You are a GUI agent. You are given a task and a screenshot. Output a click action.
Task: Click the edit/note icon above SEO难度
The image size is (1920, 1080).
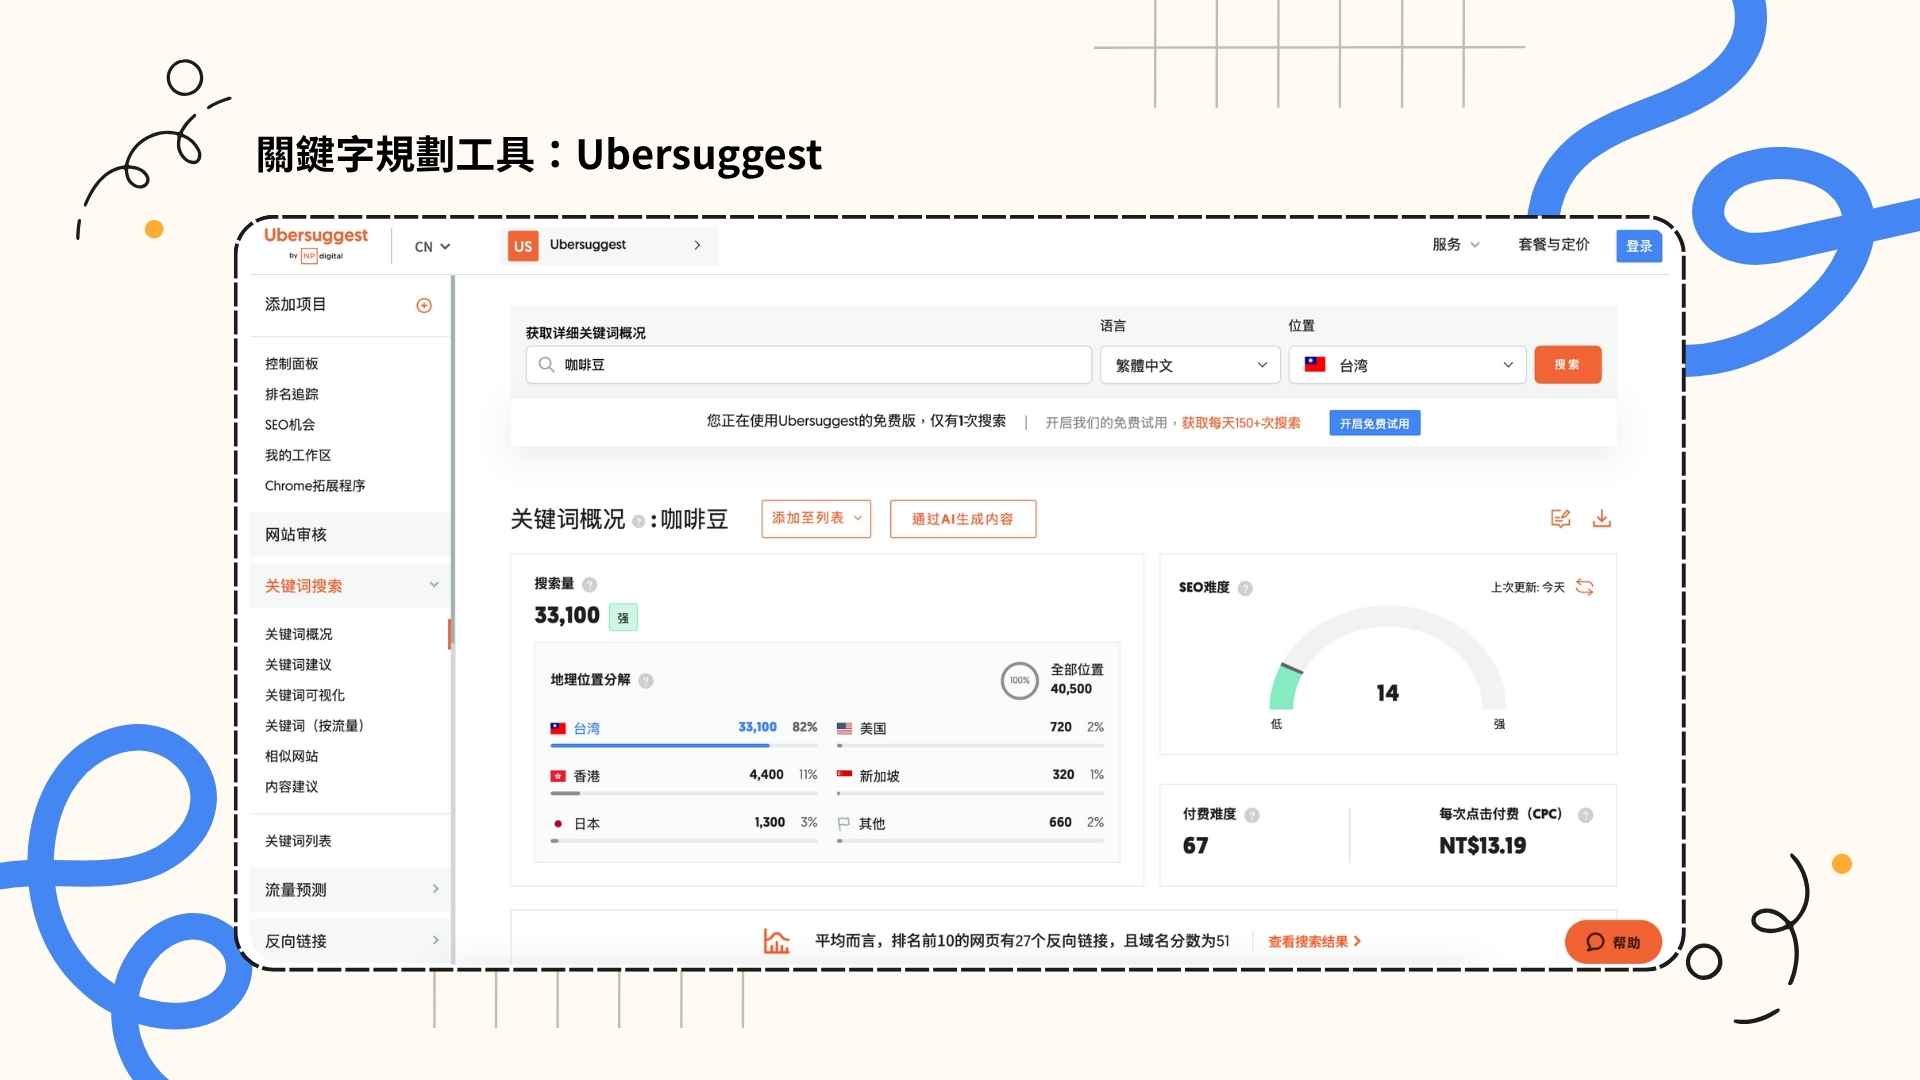tap(1560, 518)
